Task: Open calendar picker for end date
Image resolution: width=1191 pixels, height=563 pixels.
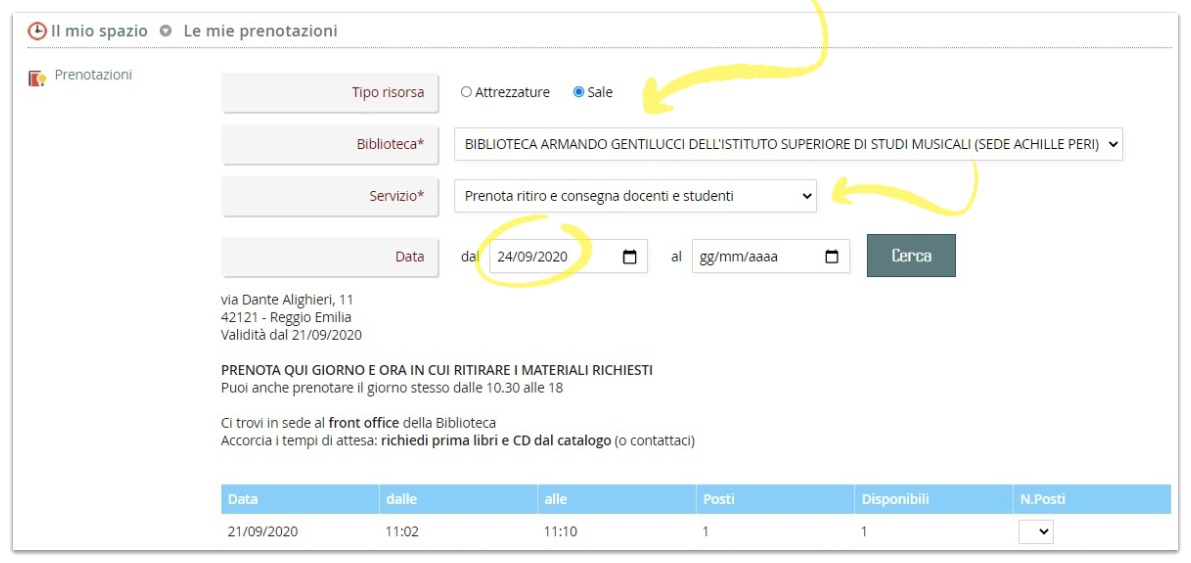Action: coord(831,257)
